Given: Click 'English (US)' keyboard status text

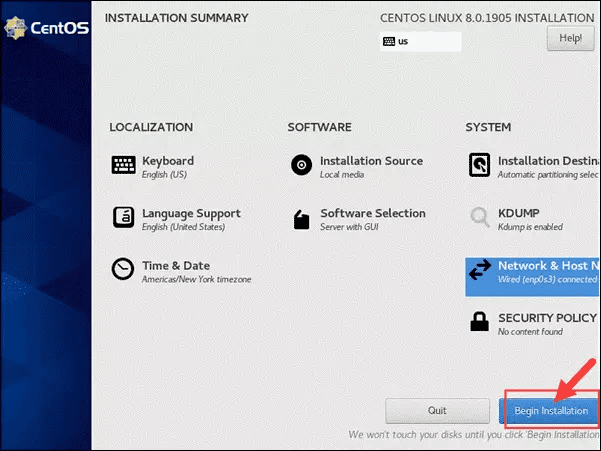Looking at the screenshot, I should click(x=164, y=175).
